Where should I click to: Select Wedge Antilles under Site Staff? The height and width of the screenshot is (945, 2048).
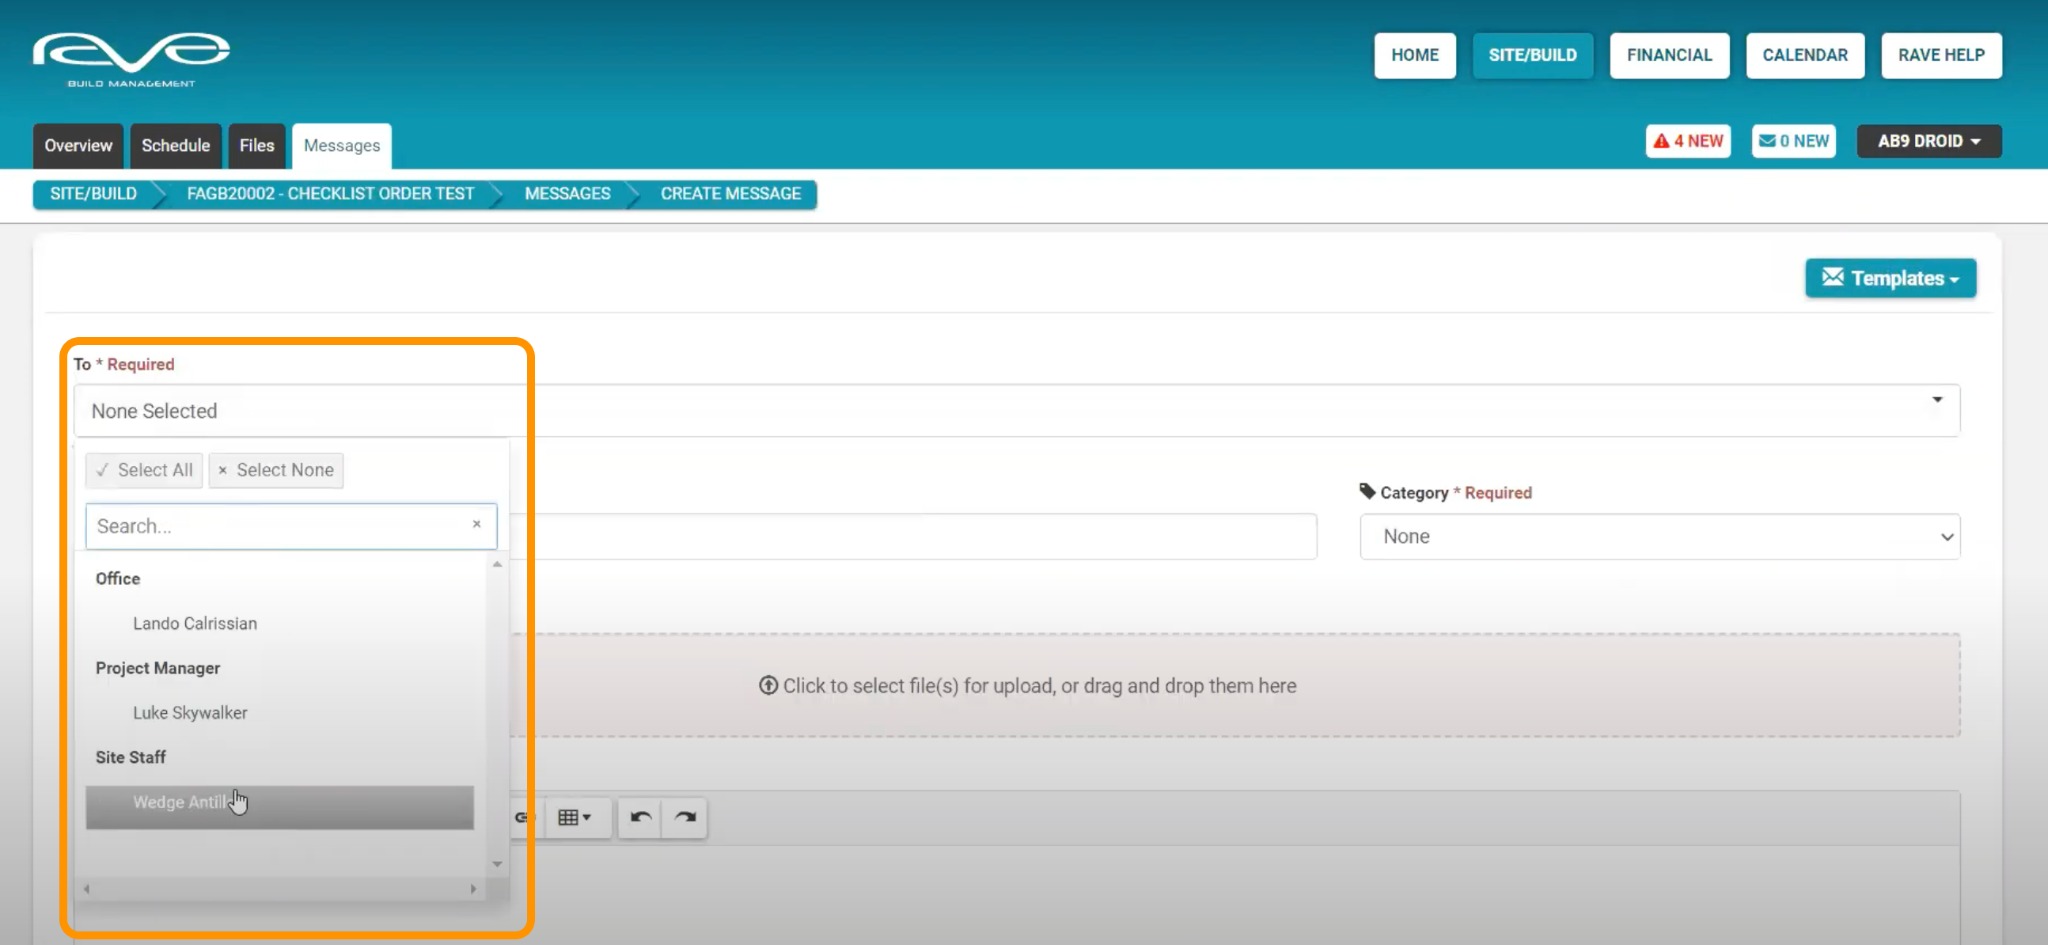coord(280,807)
